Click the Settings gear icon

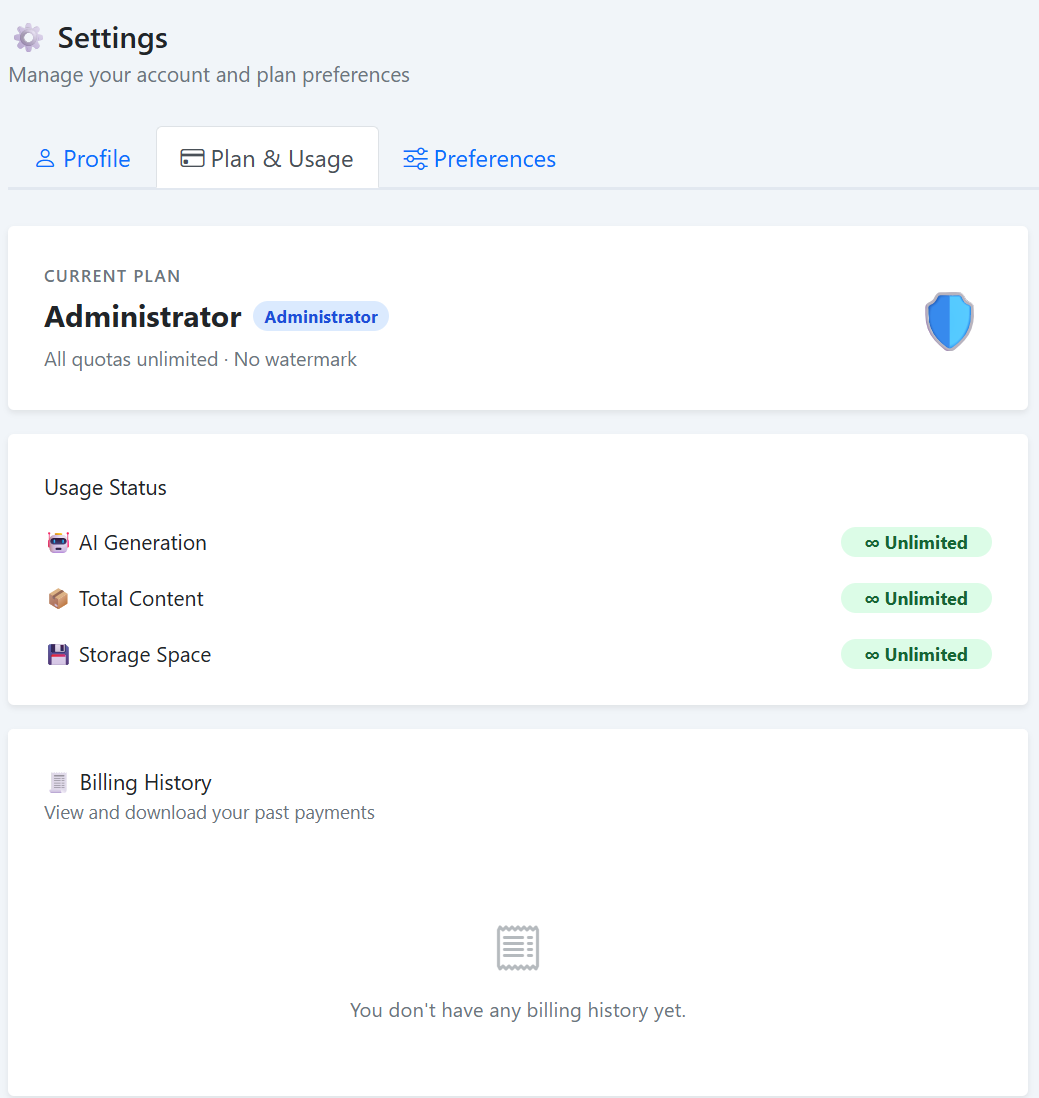[28, 38]
